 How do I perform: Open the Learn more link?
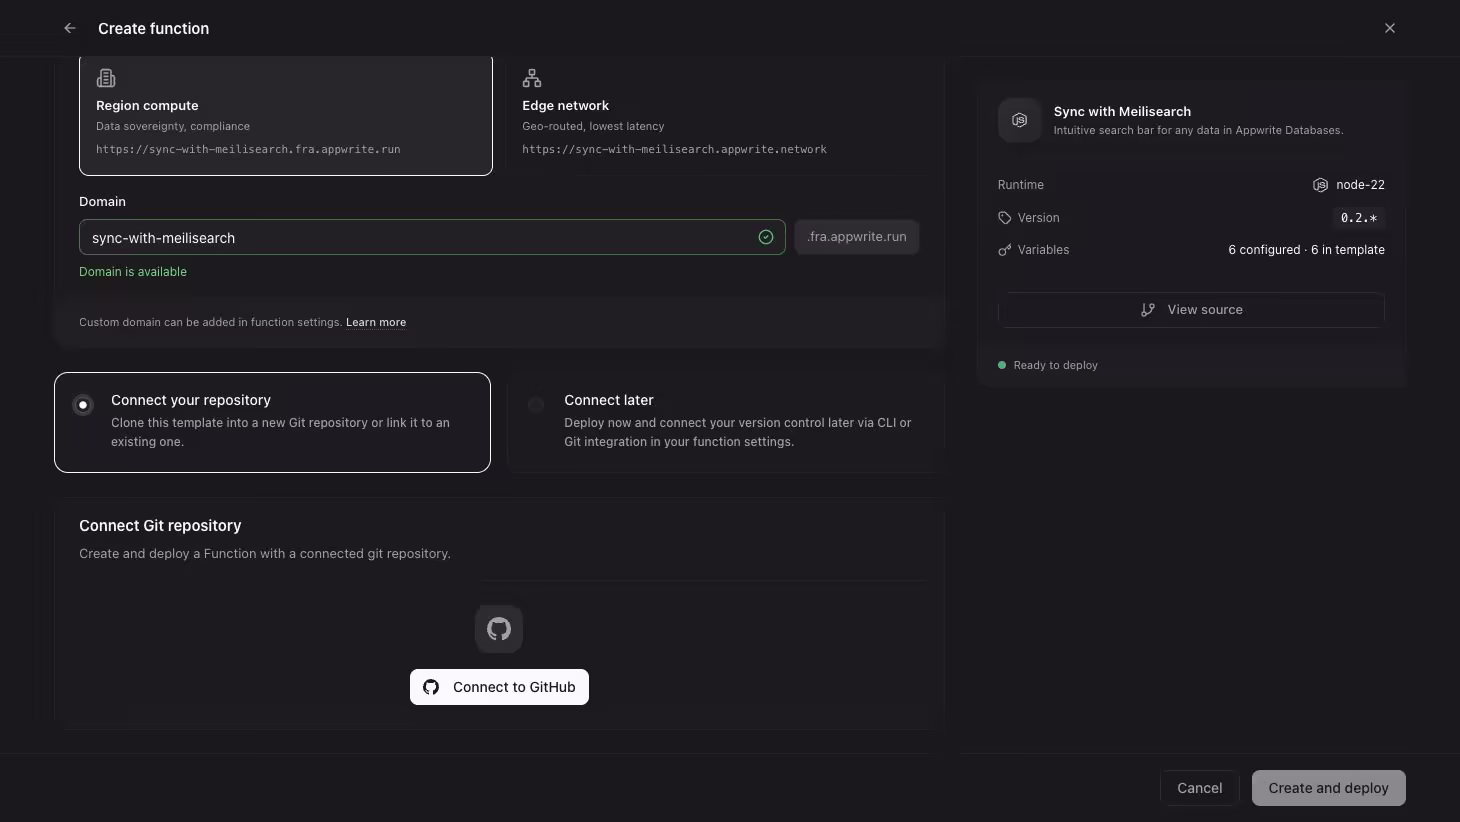pyautogui.click(x=376, y=322)
